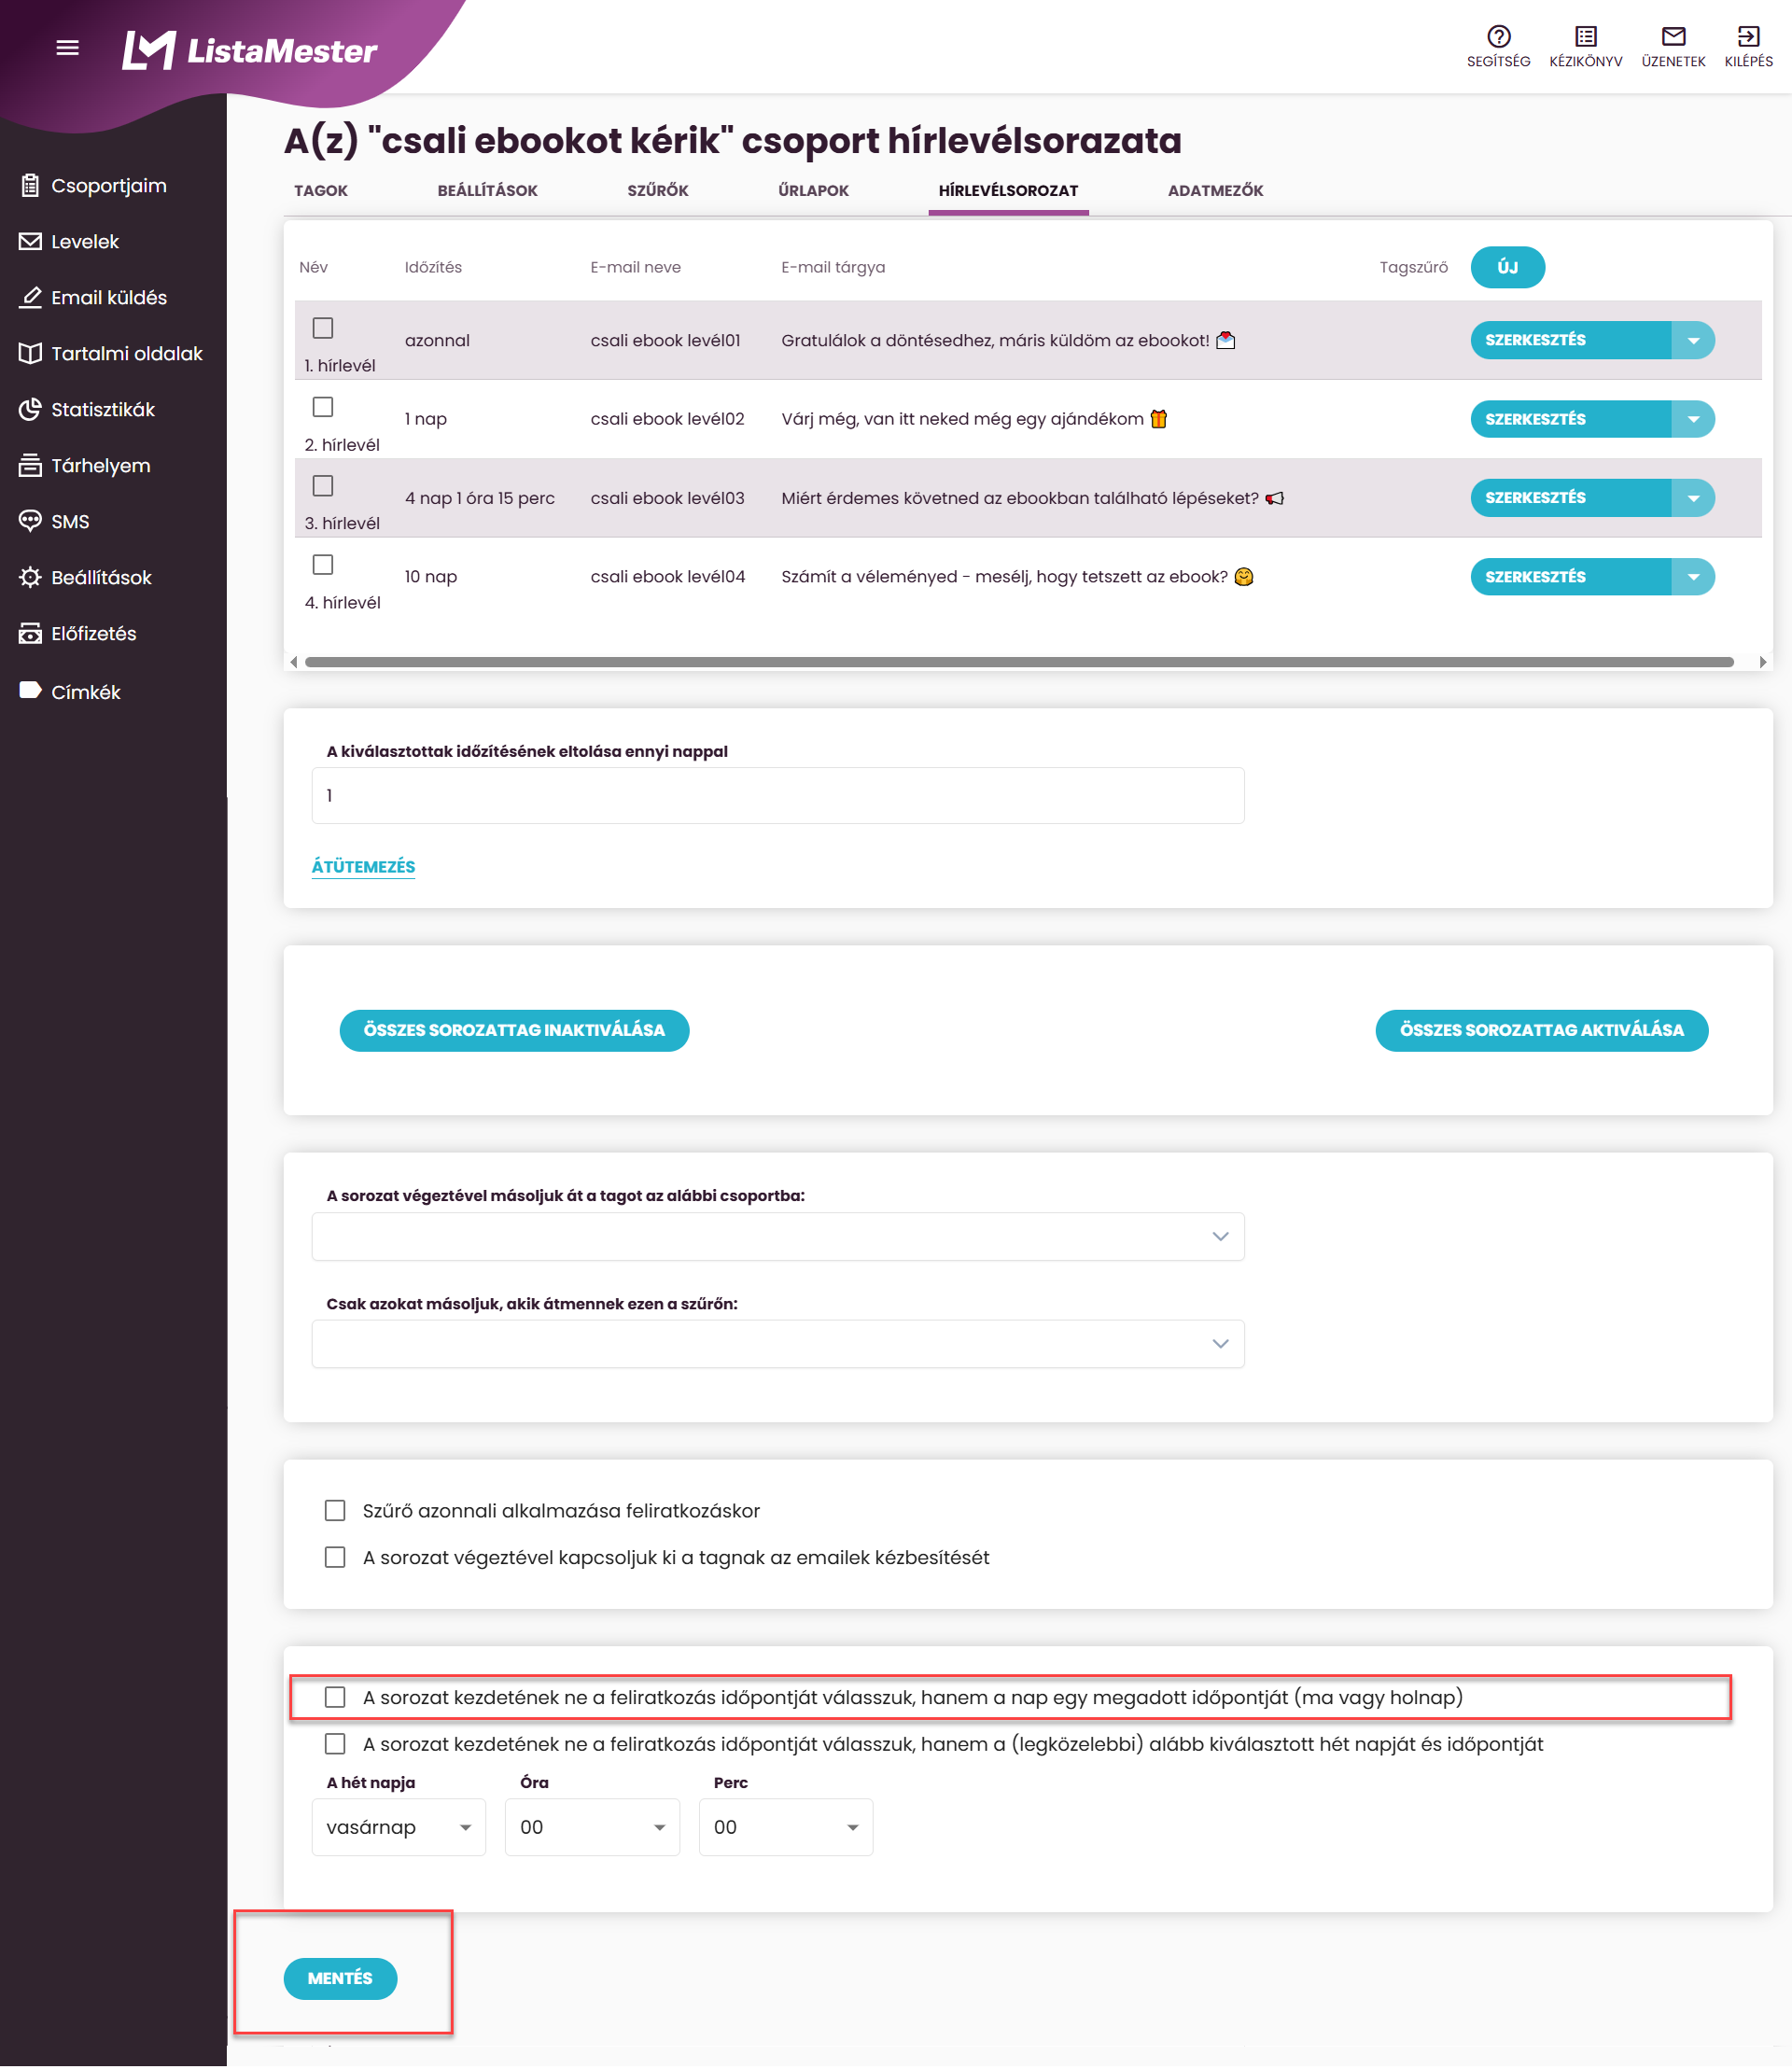Screen dimensions: 1792x2069
Task: Open the Perc minute dropdown
Action: [786, 1828]
